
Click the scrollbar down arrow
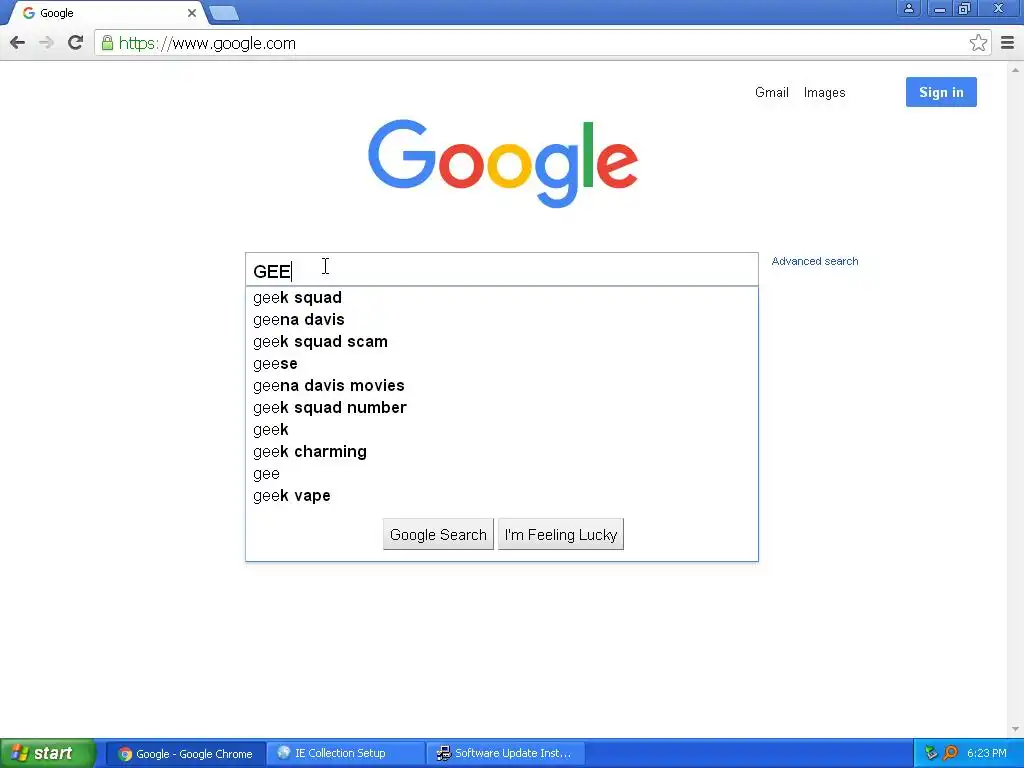[1016, 729]
